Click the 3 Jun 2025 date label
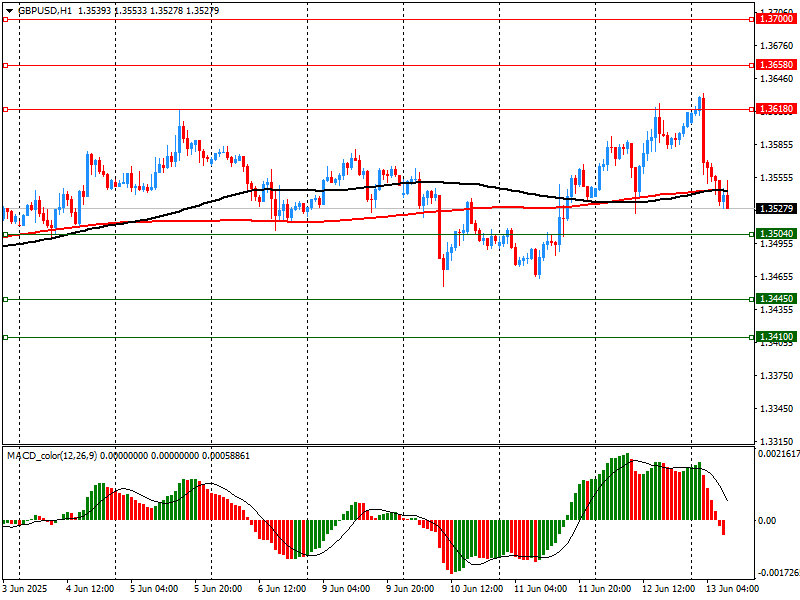Screen dimensions: 800x600 pos(24,589)
